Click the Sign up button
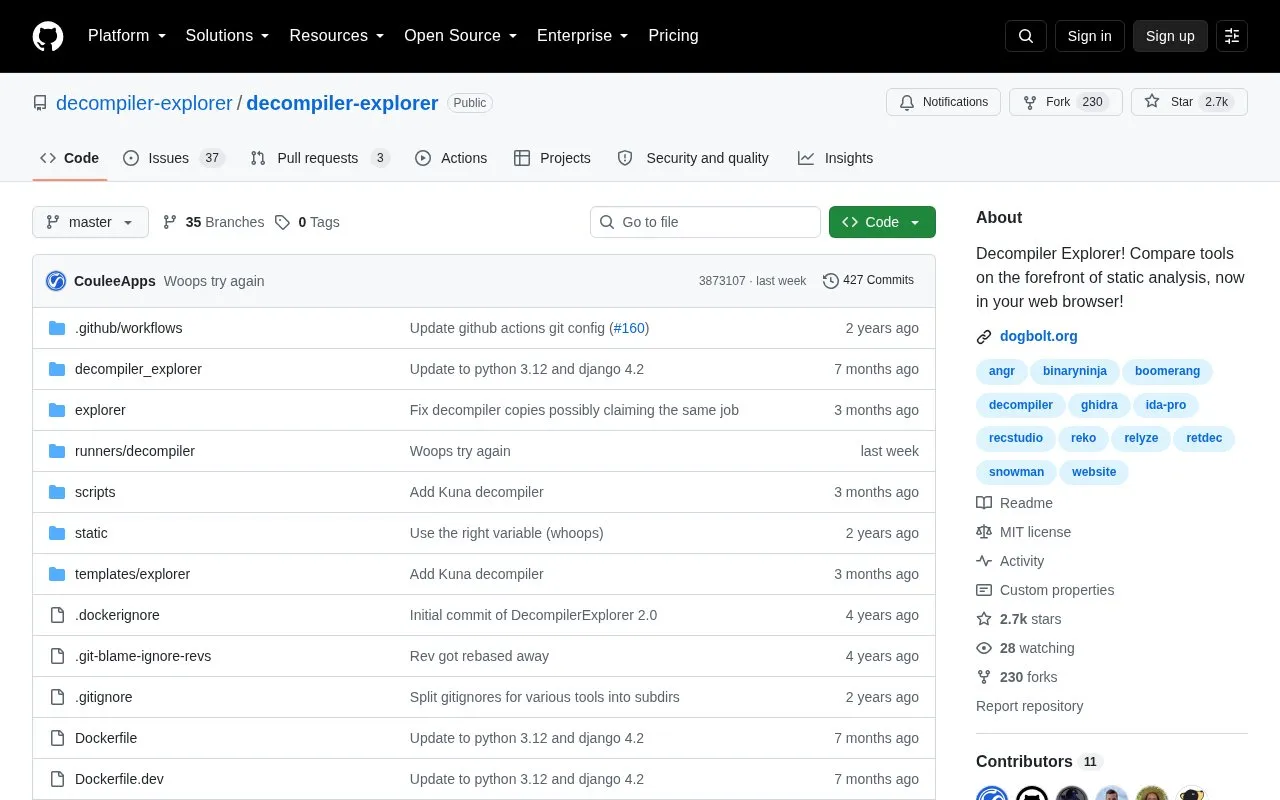1280x800 pixels. click(x=1170, y=36)
